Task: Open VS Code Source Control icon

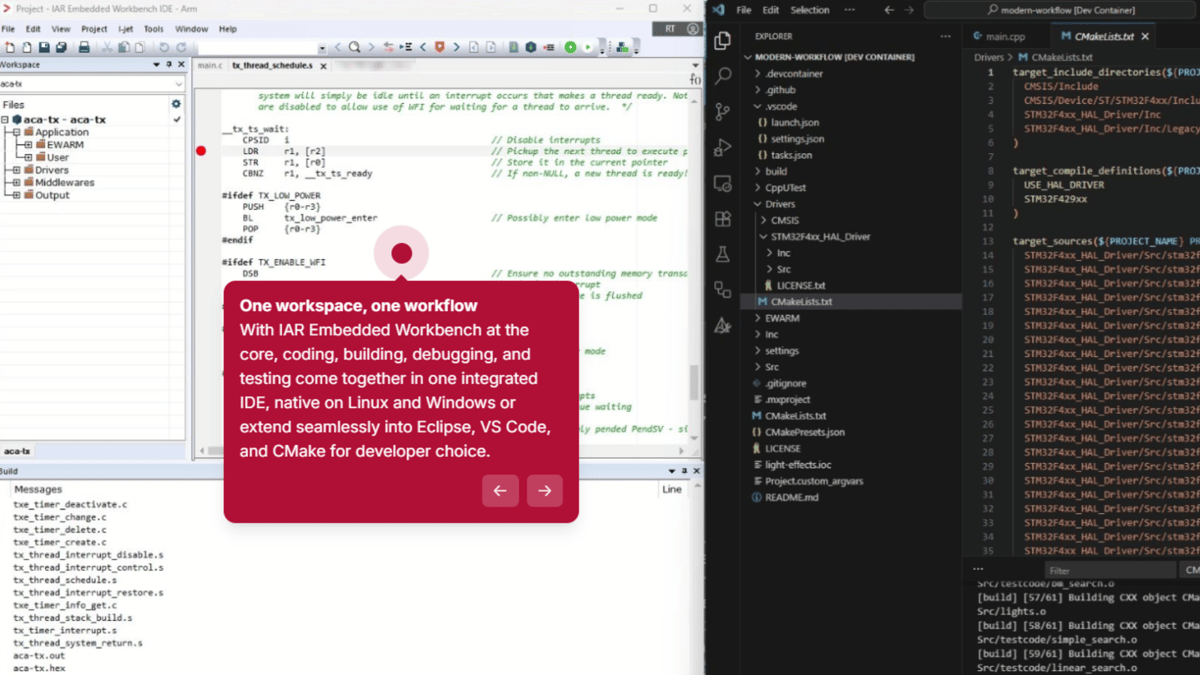Action: point(723,112)
